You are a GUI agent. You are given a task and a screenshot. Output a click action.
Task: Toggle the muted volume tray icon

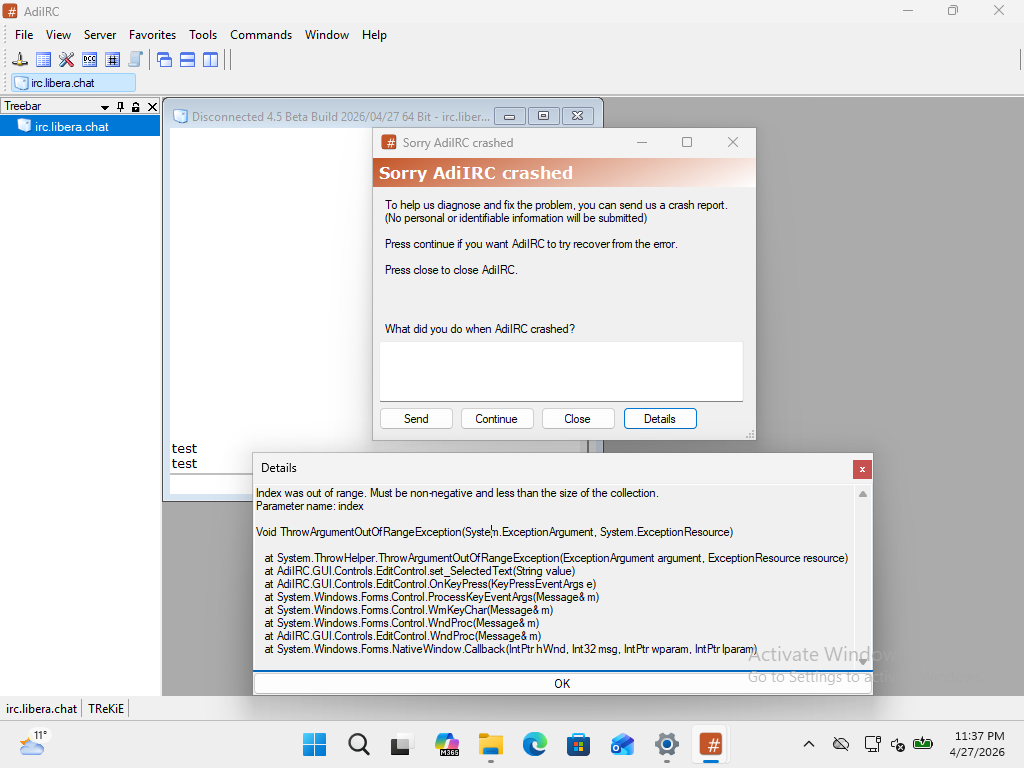(897, 744)
